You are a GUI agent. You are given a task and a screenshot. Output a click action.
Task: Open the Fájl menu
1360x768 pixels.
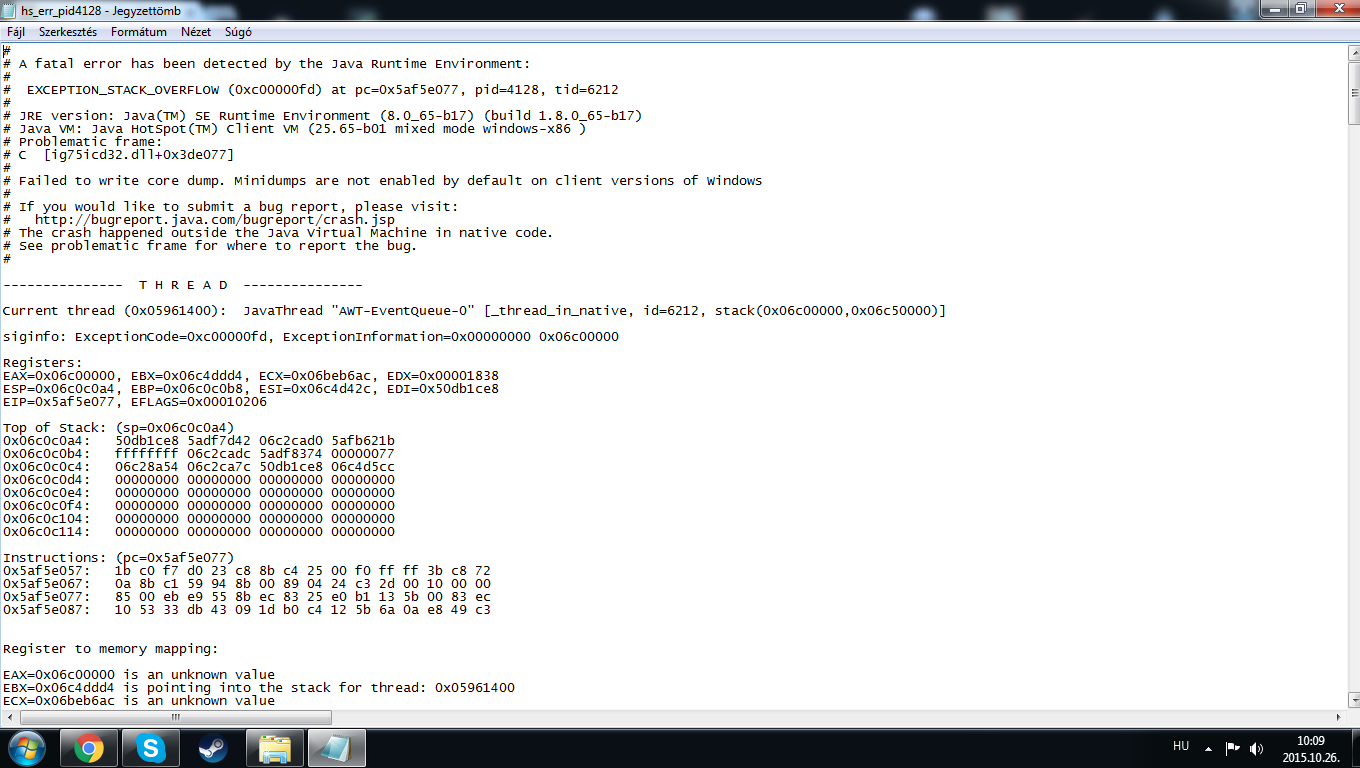point(16,32)
